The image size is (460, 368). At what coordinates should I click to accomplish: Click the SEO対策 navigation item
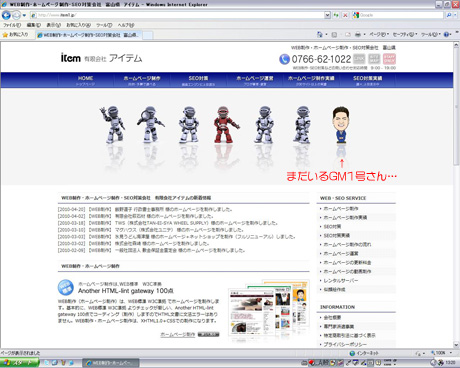coord(198,80)
